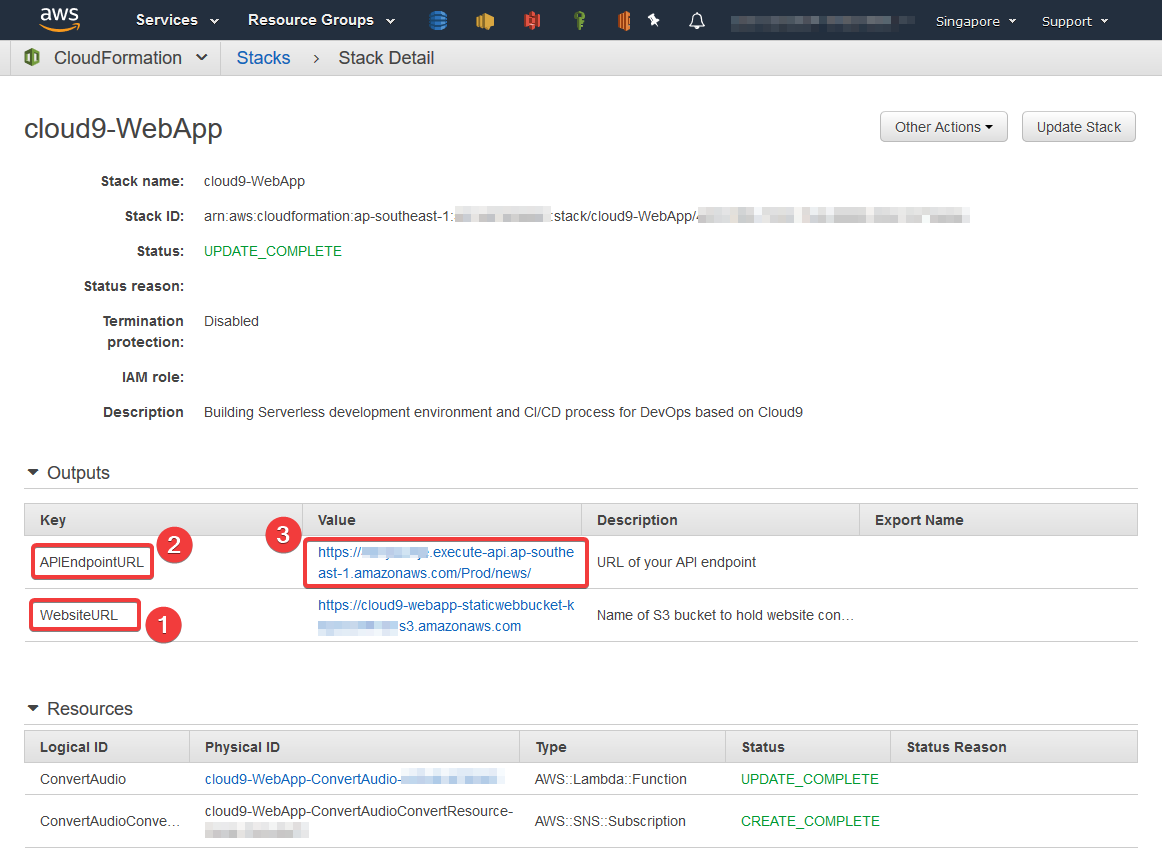Open the yellow cube service shortcut icon
Viewport: 1162px width, 853px height.
(485, 21)
